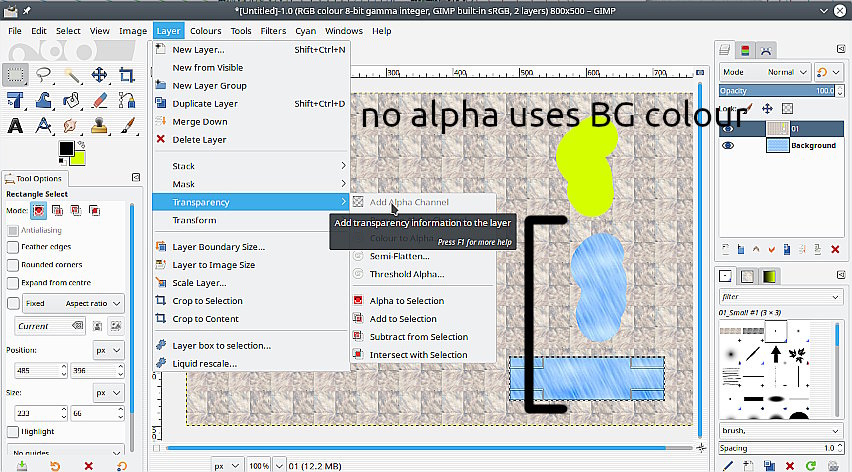Set selection mode to Intersect
Screen dimensions: 852x472
click(x=94, y=210)
